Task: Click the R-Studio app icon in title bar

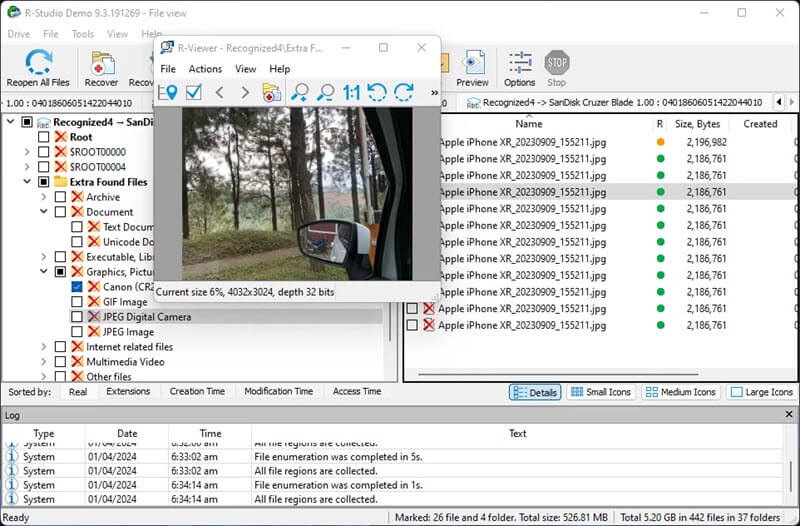Action: point(13,12)
